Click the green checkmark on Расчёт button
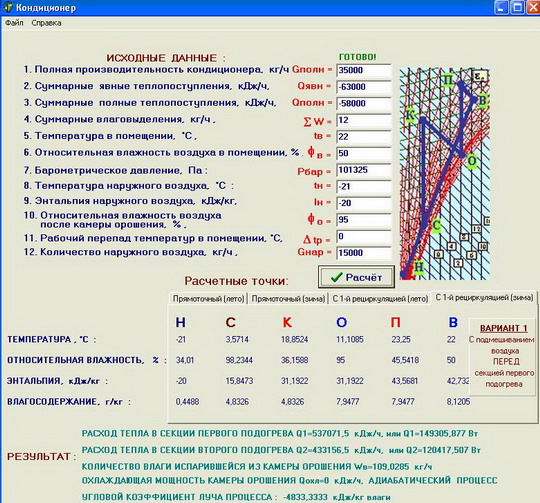This screenshot has width=540, height=503. point(336,277)
